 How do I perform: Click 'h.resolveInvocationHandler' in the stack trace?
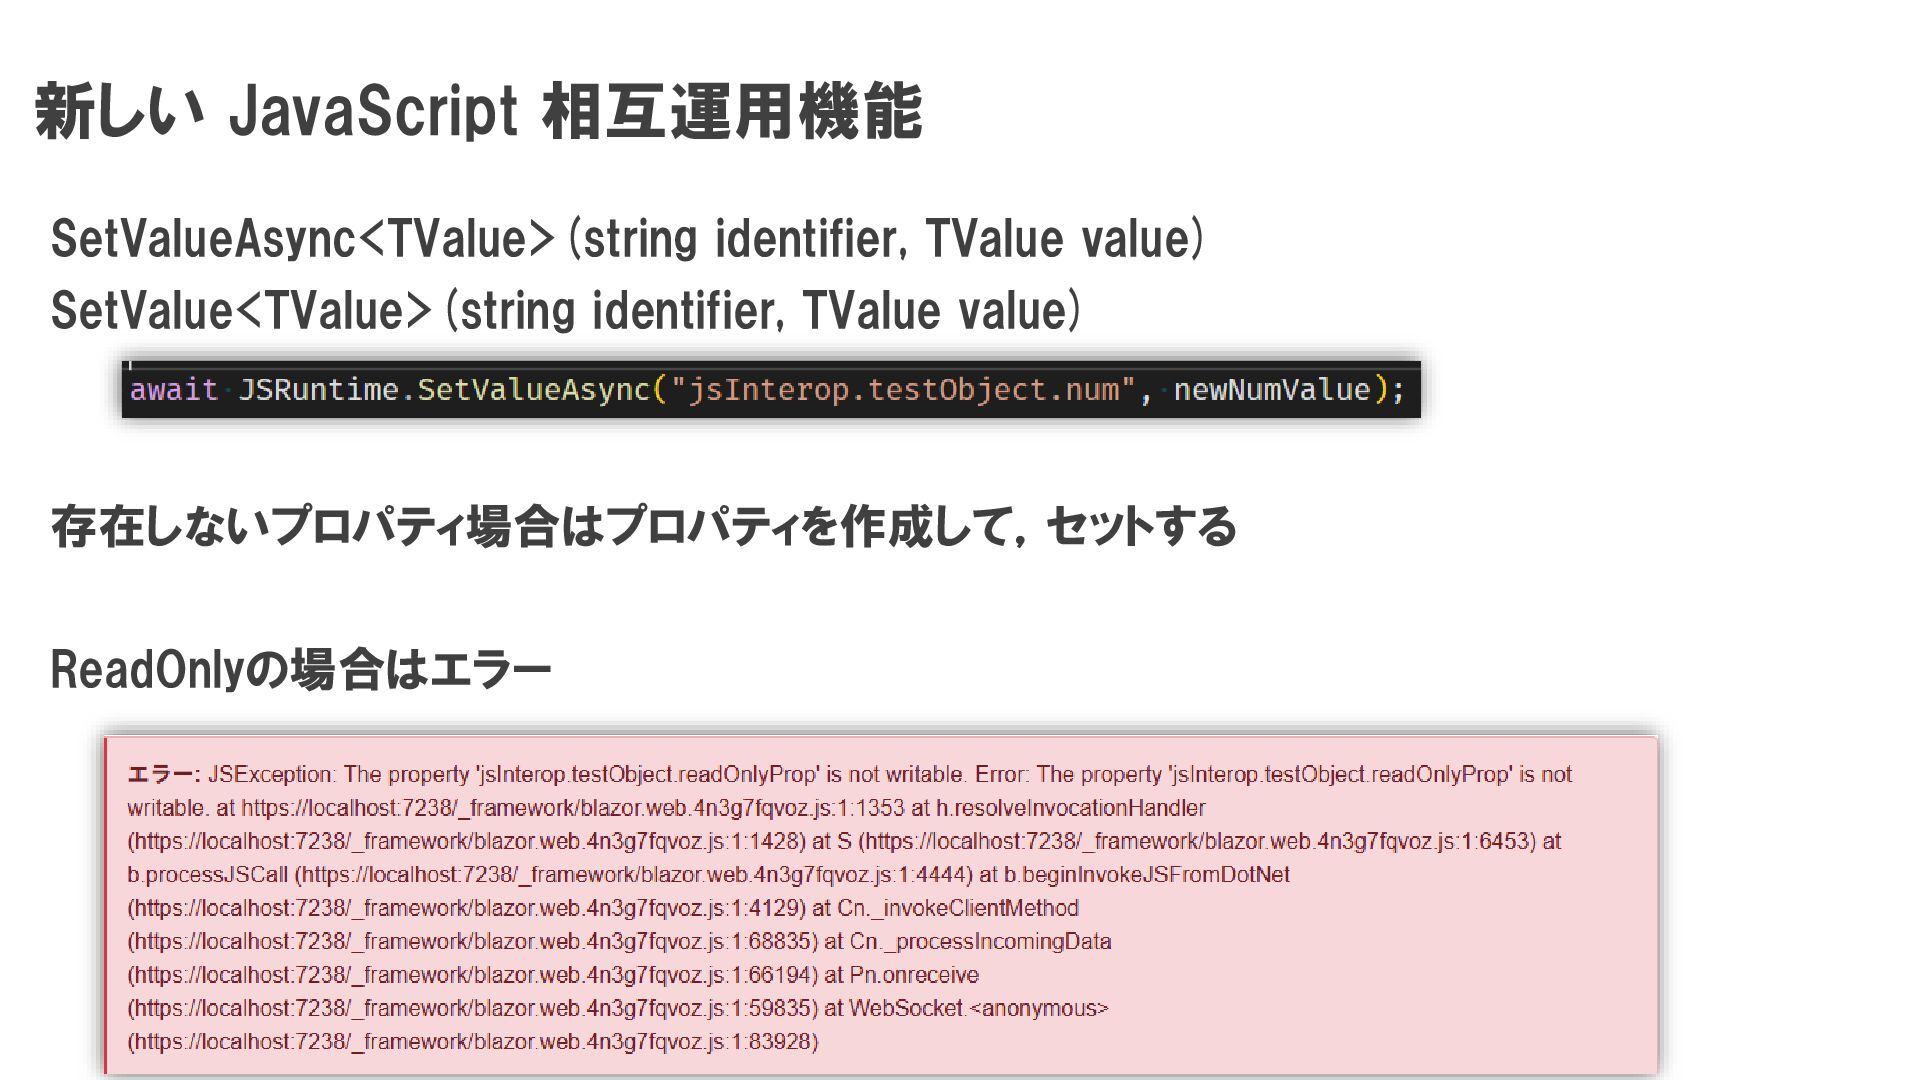tap(1070, 808)
